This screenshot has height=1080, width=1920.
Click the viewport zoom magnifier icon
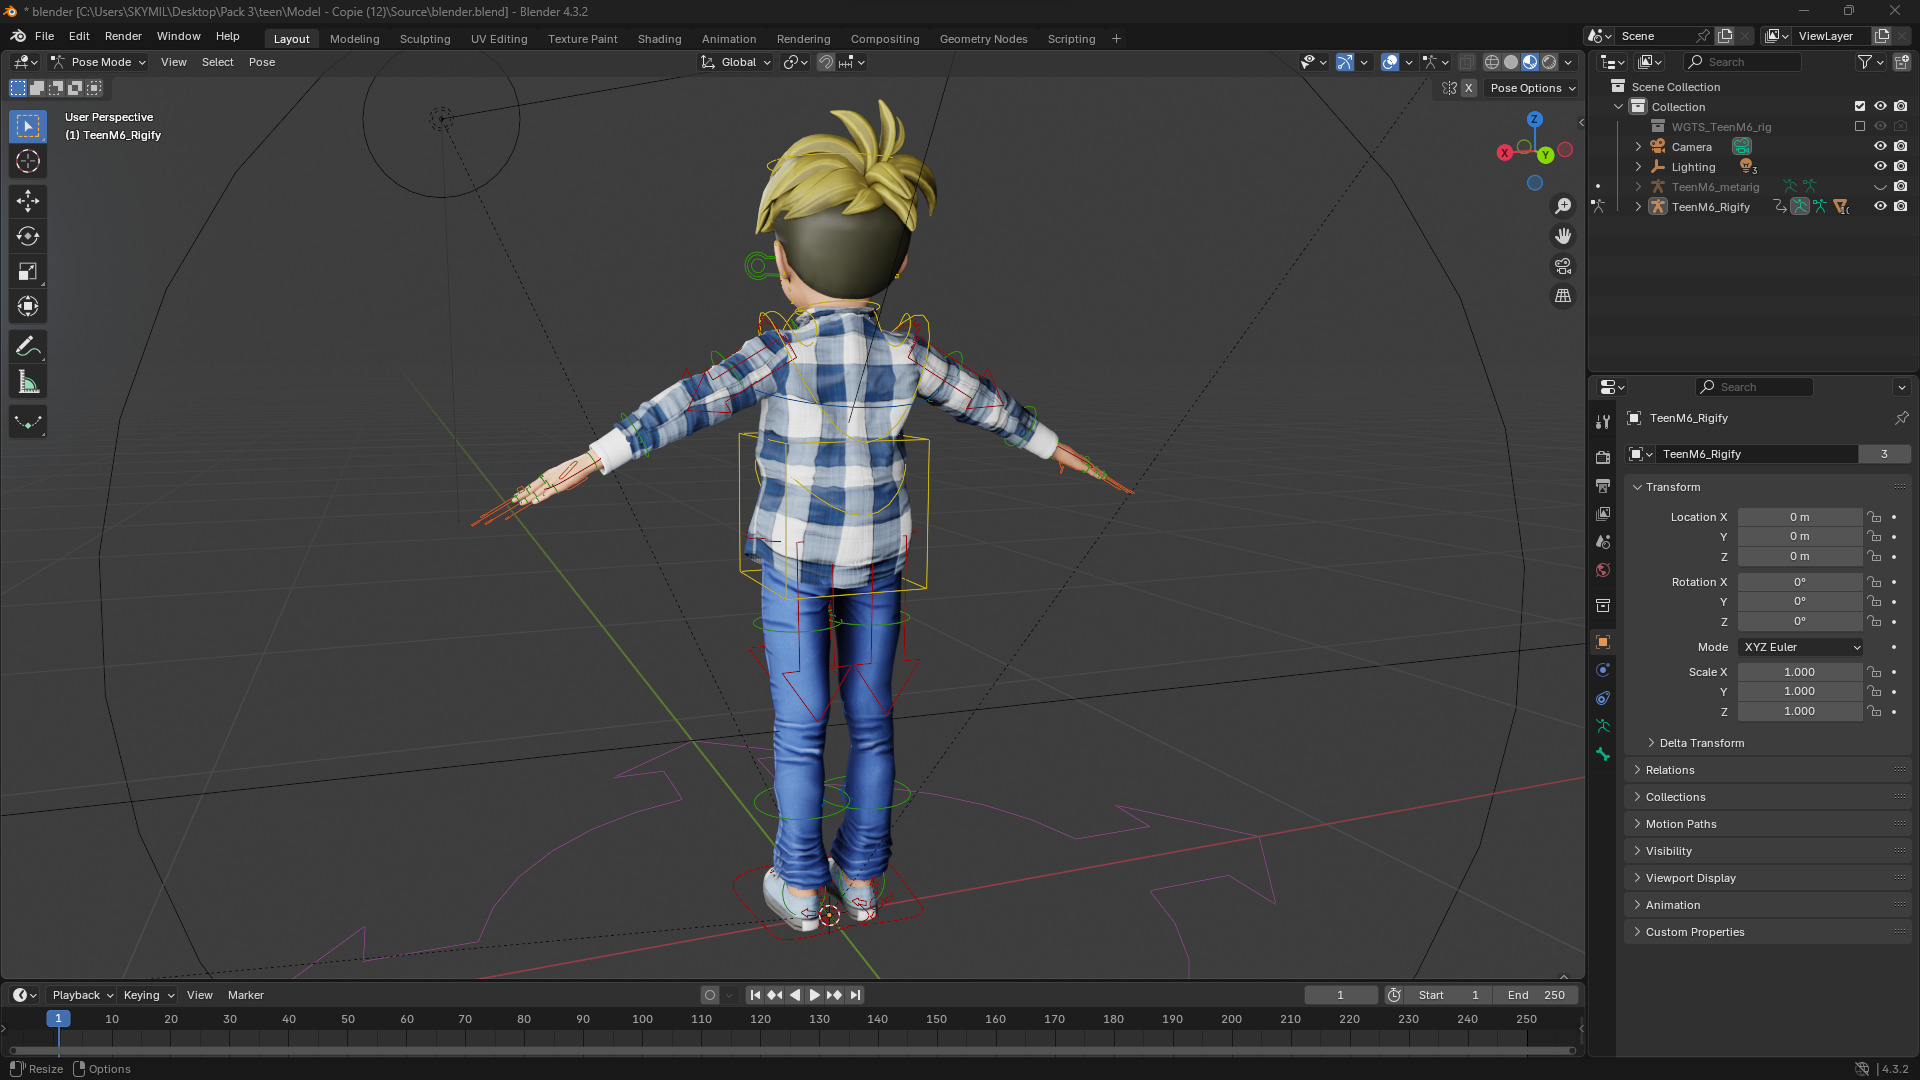[1562, 206]
